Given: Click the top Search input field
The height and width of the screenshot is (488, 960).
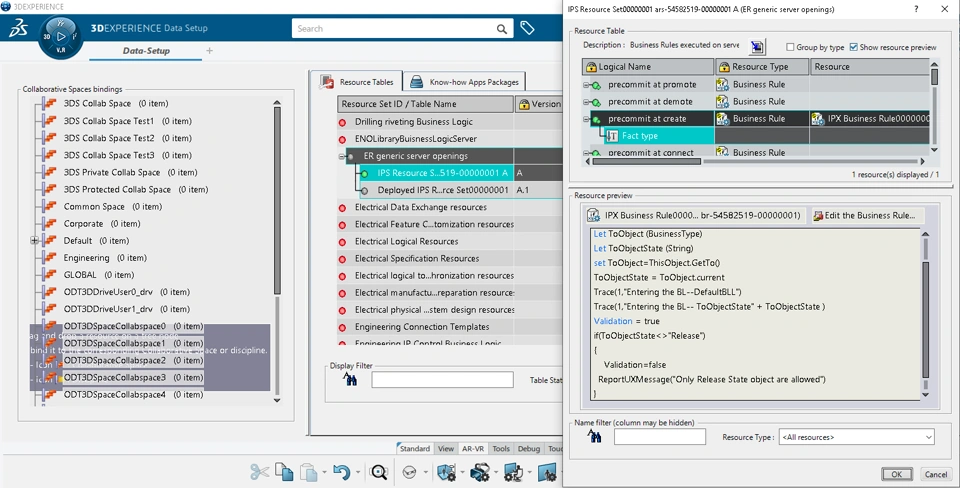Looking at the screenshot, I should point(392,29).
